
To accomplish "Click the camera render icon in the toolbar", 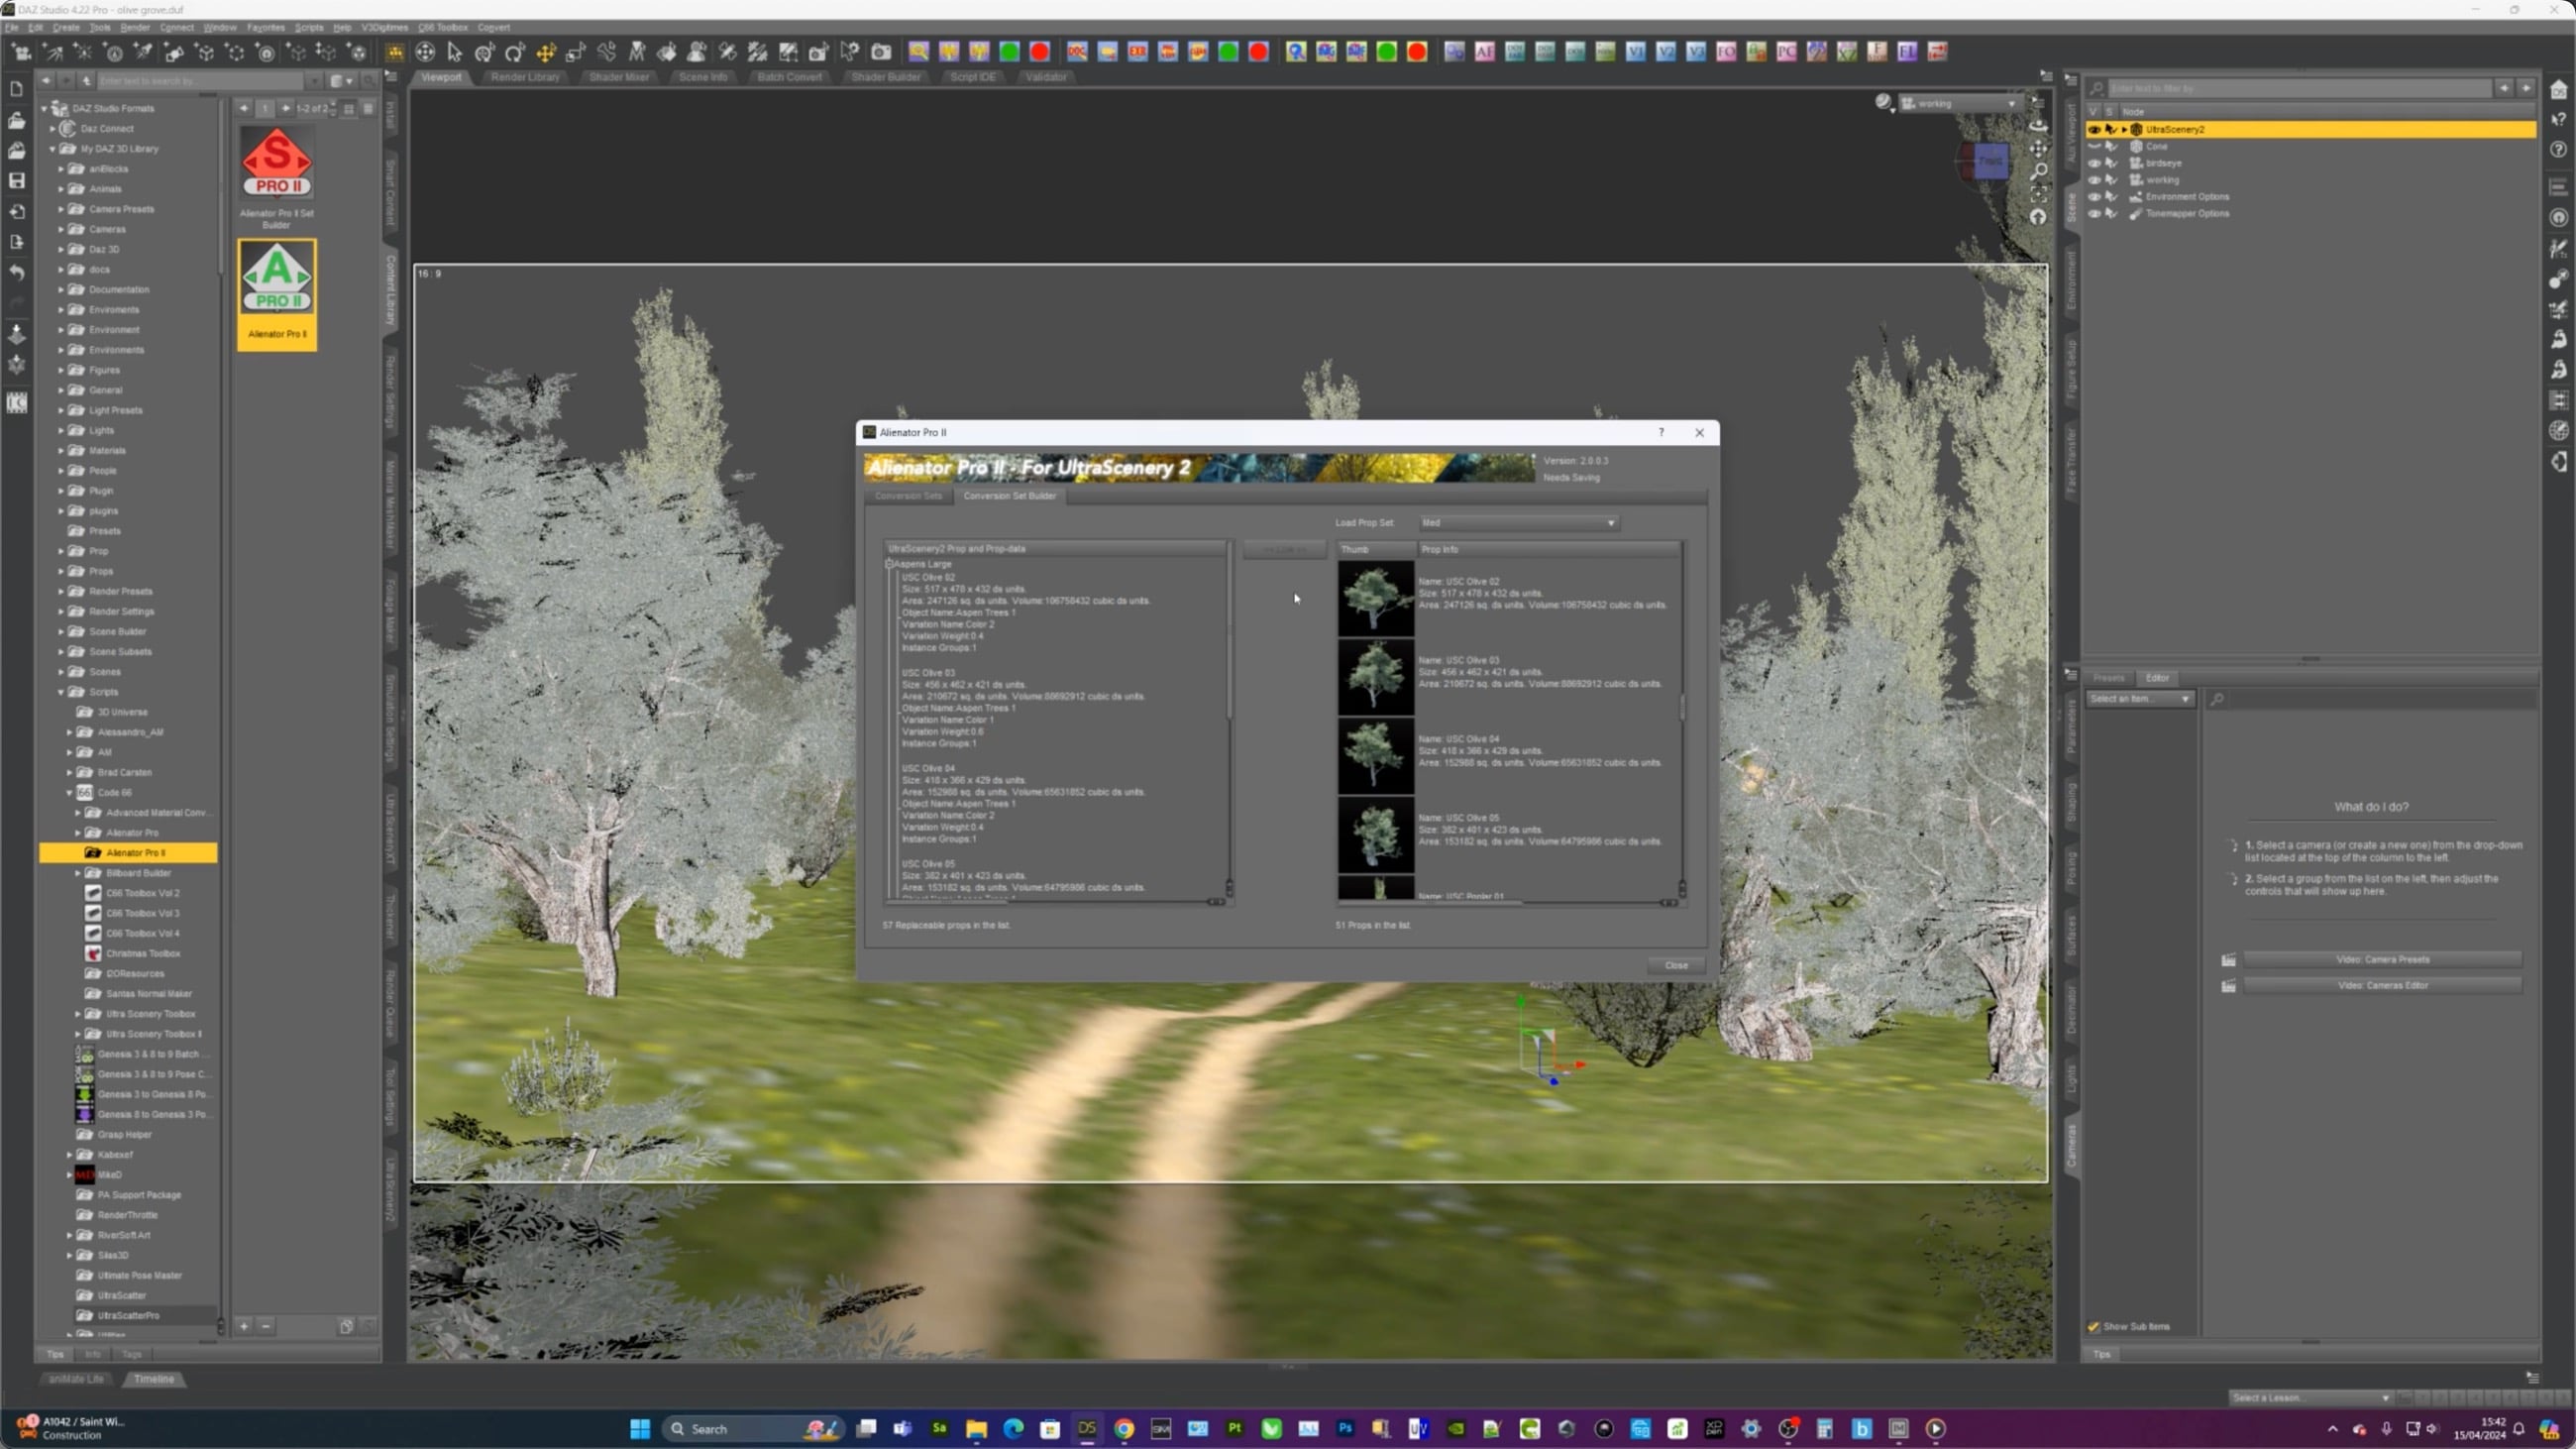I will point(880,52).
